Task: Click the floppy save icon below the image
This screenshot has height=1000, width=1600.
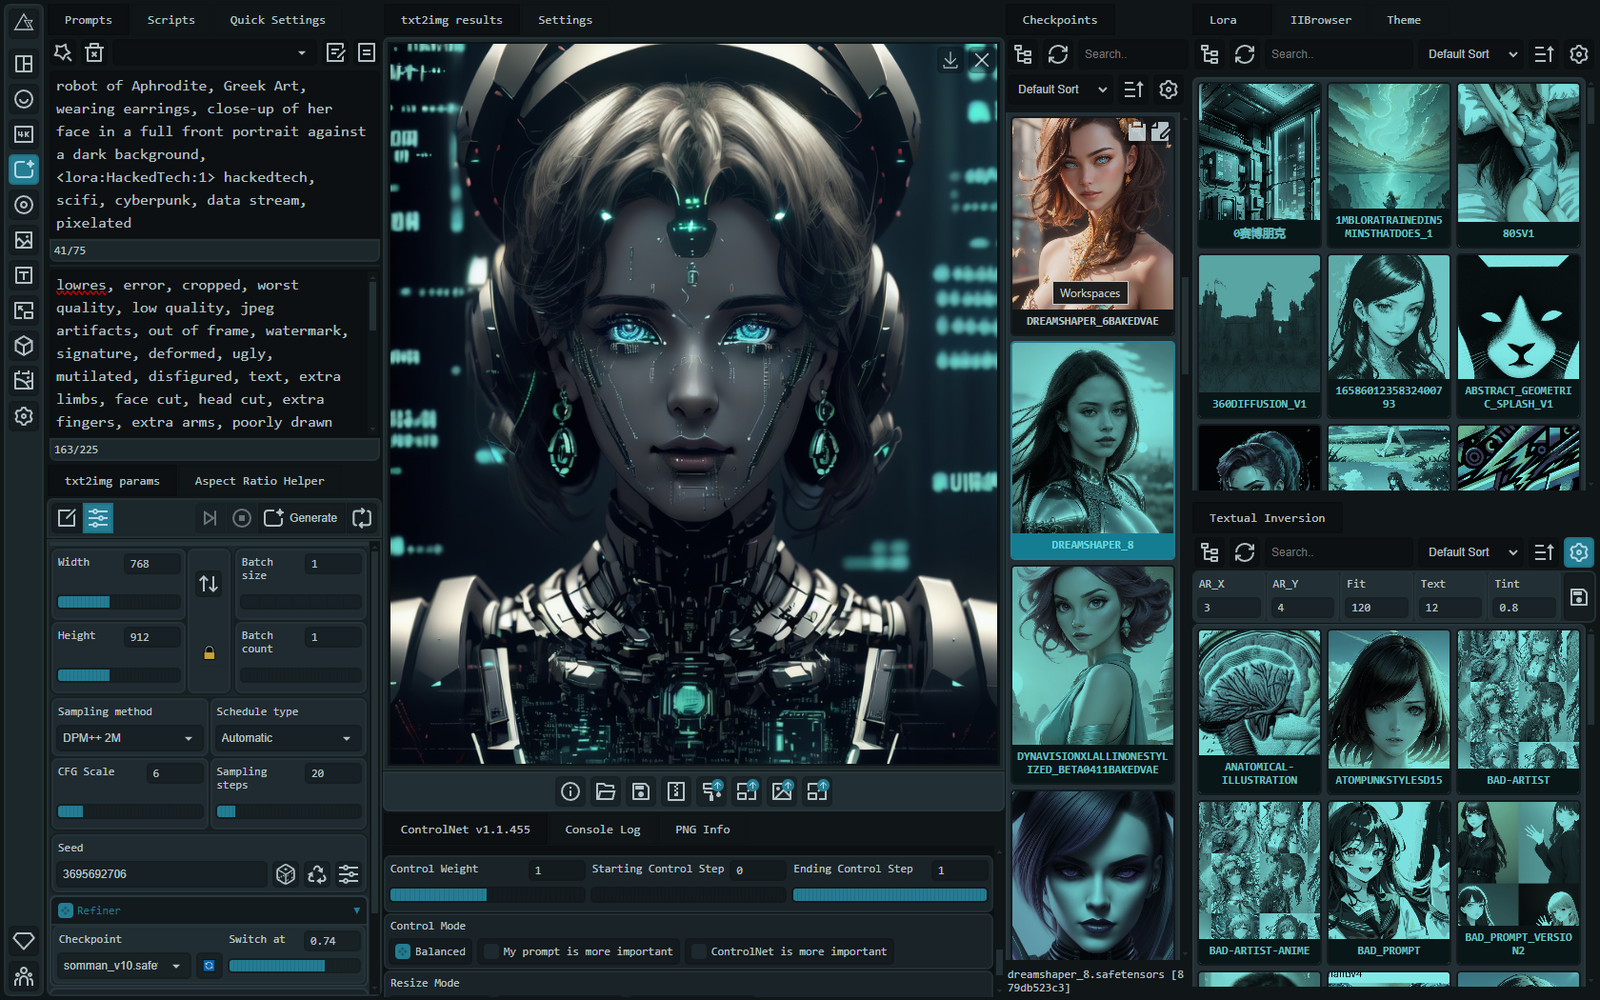Action: click(x=641, y=792)
